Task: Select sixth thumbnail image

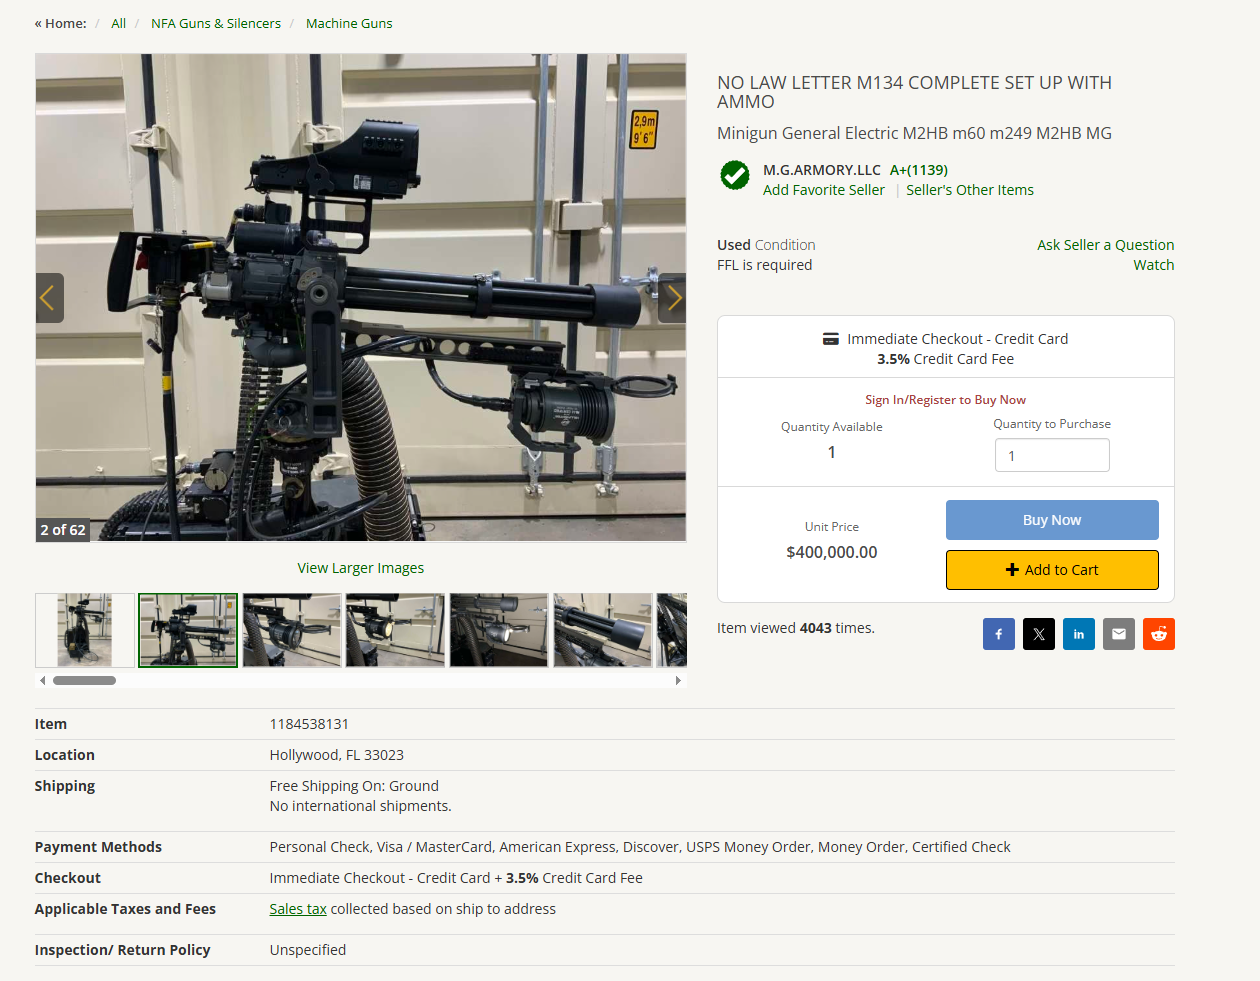Action: click(x=602, y=630)
